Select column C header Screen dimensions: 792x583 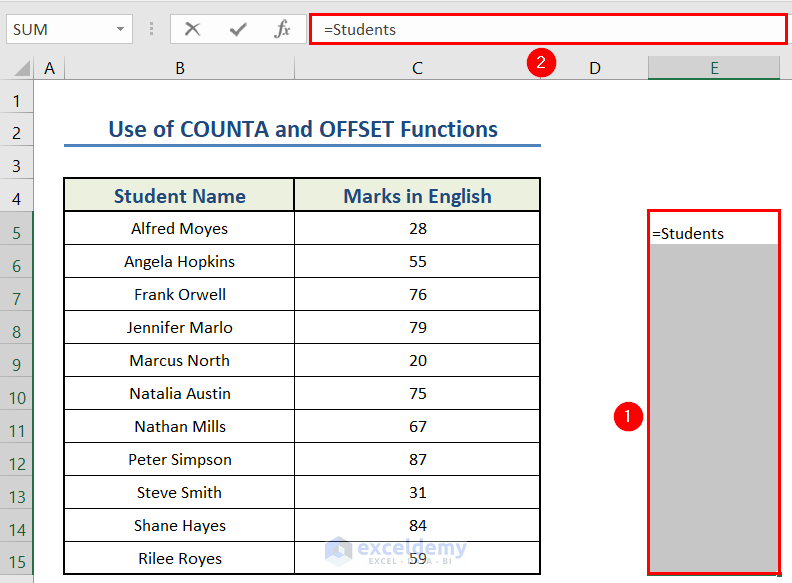pyautogui.click(x=417, y=68)
